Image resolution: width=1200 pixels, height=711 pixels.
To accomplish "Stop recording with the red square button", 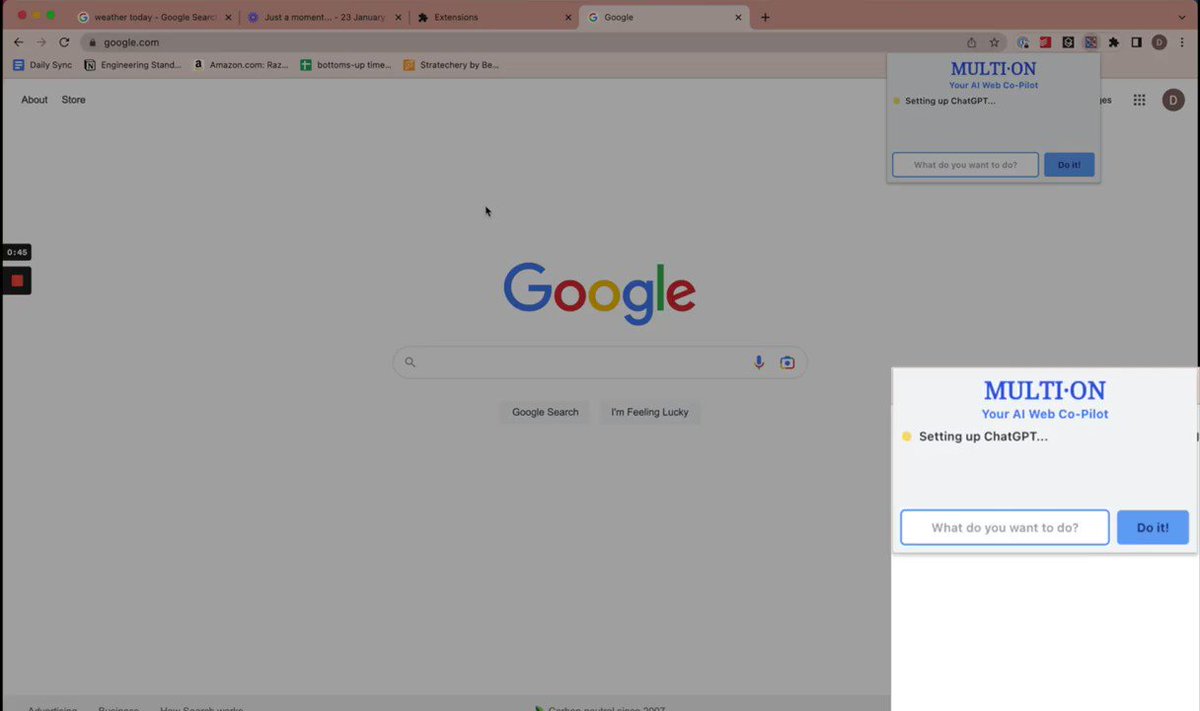I will (x=17, y=281).
